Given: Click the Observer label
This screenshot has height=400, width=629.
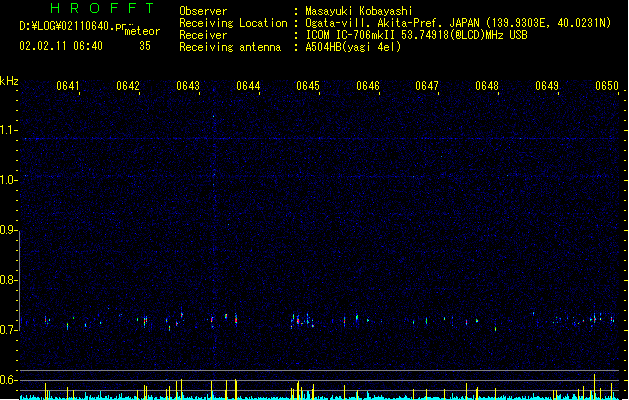Looking at the screenshot, I should coord(203,11).
